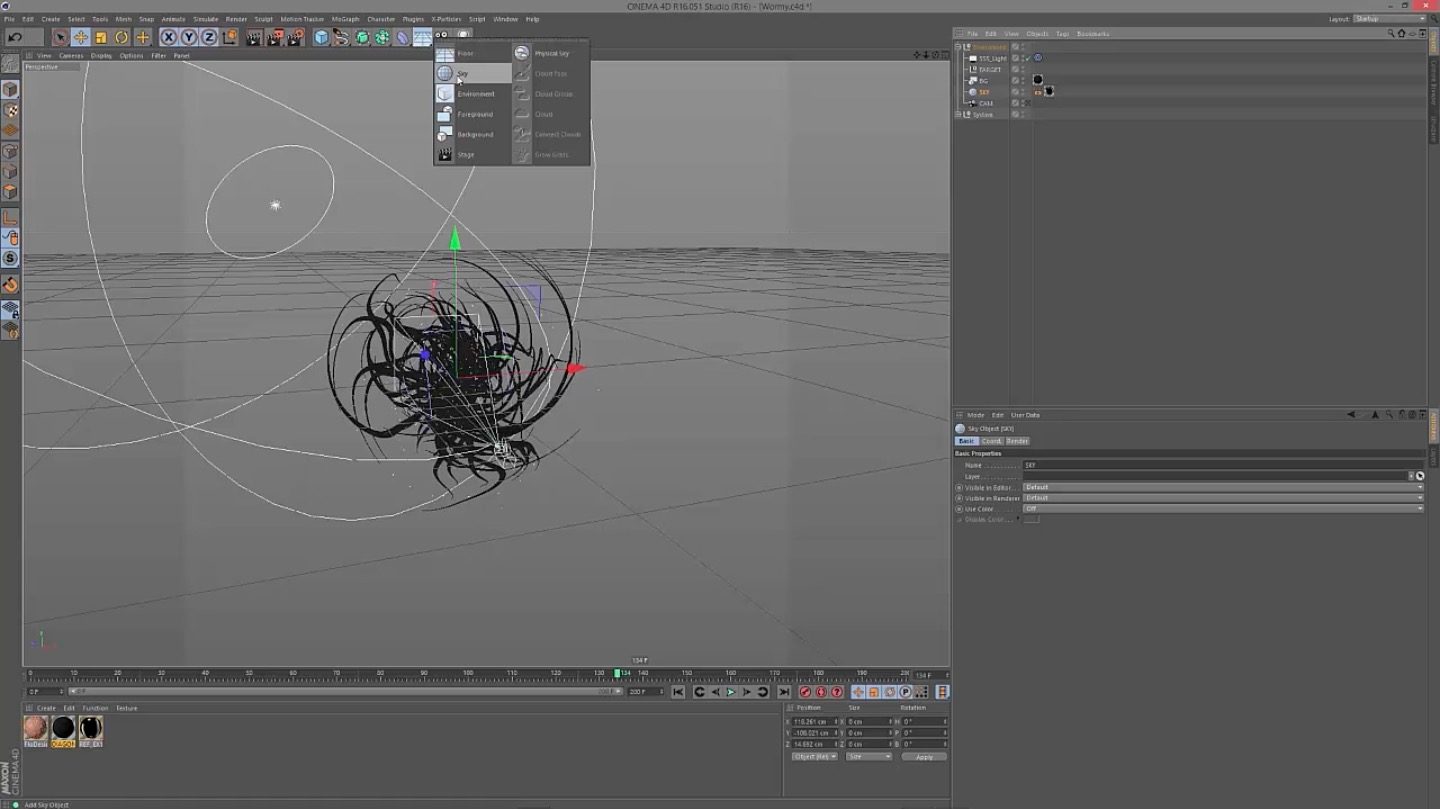Select the BG object row

click(x=984, y=81)
